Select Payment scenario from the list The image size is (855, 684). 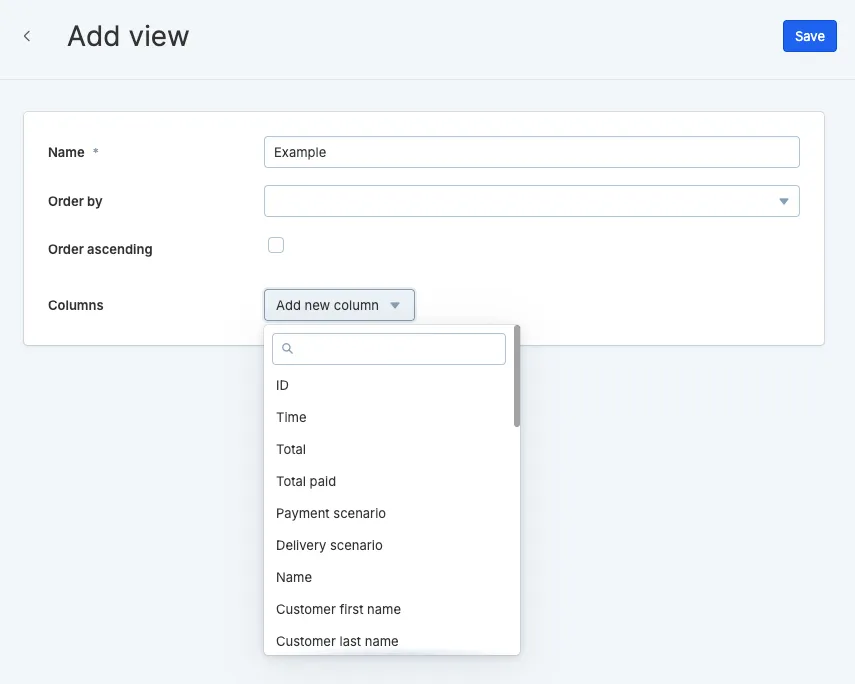tap(389, 513)
